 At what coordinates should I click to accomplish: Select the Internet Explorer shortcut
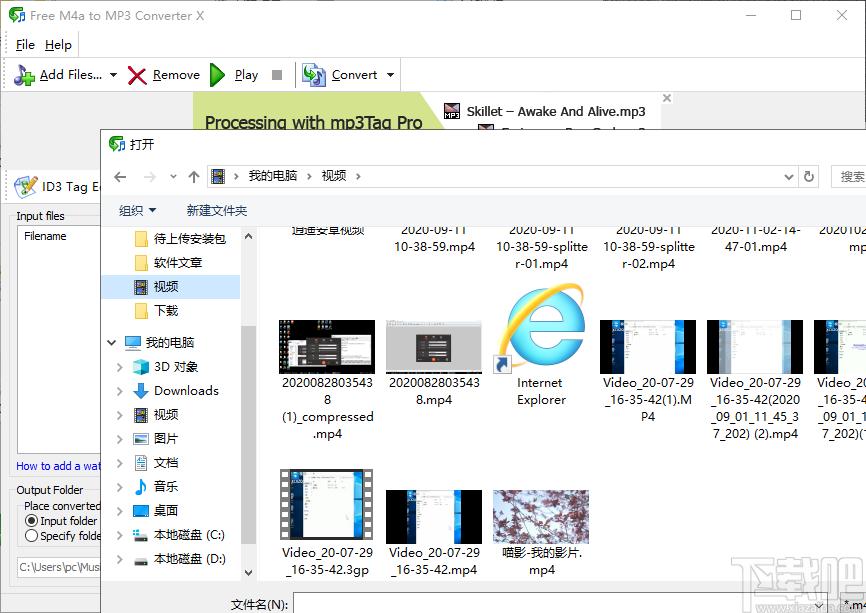[x=541, y=346]
